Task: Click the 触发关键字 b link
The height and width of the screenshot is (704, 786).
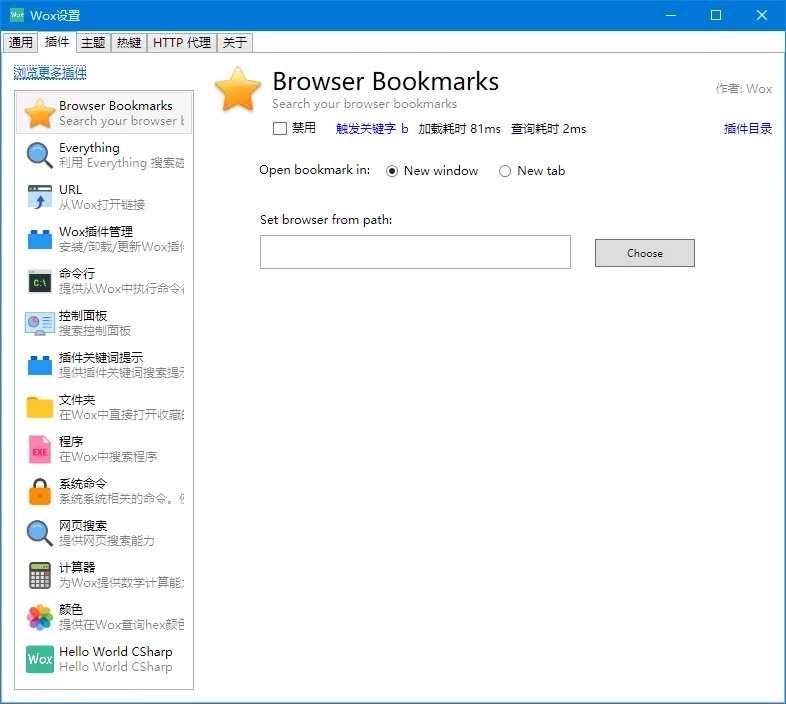Action: (x=372, y=129)
